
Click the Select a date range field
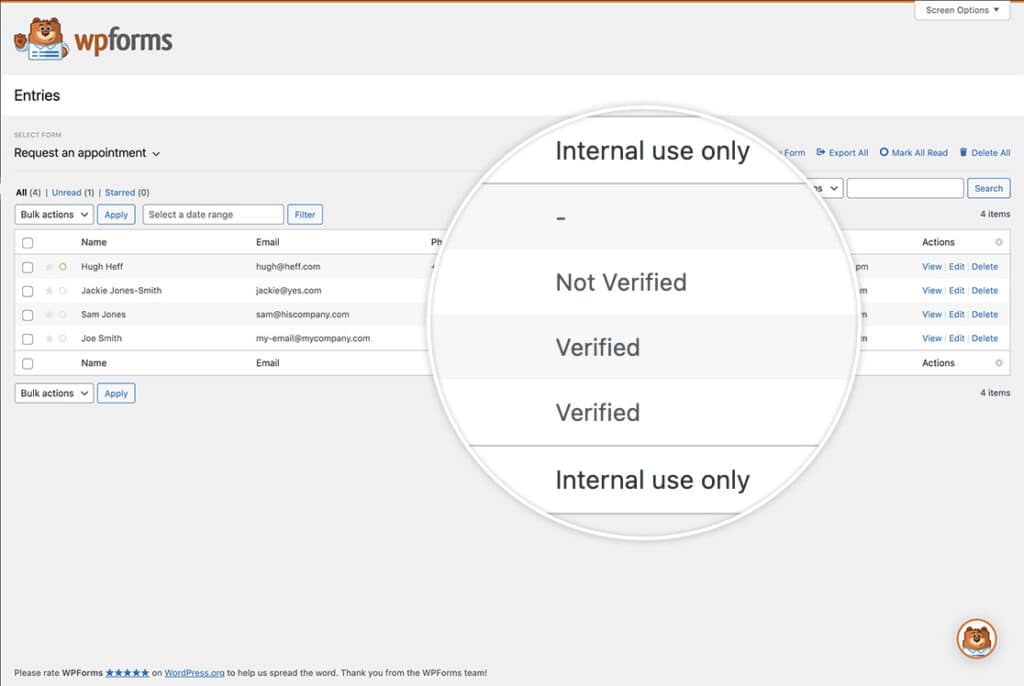pos(211,214)
